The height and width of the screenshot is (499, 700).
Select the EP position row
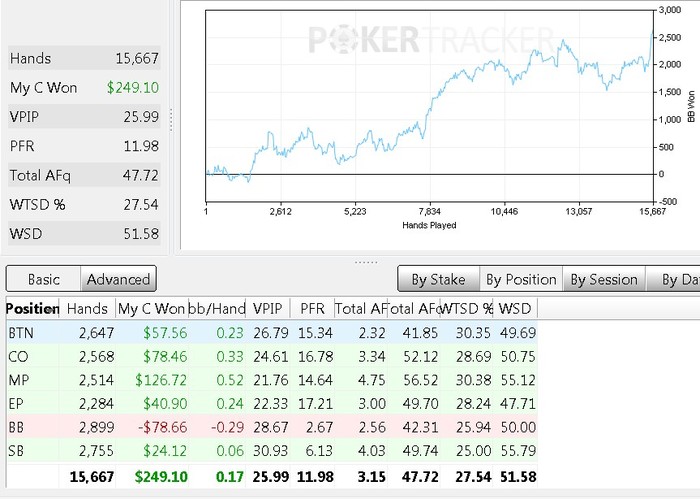pyautogui.click(x=272, y=403)
